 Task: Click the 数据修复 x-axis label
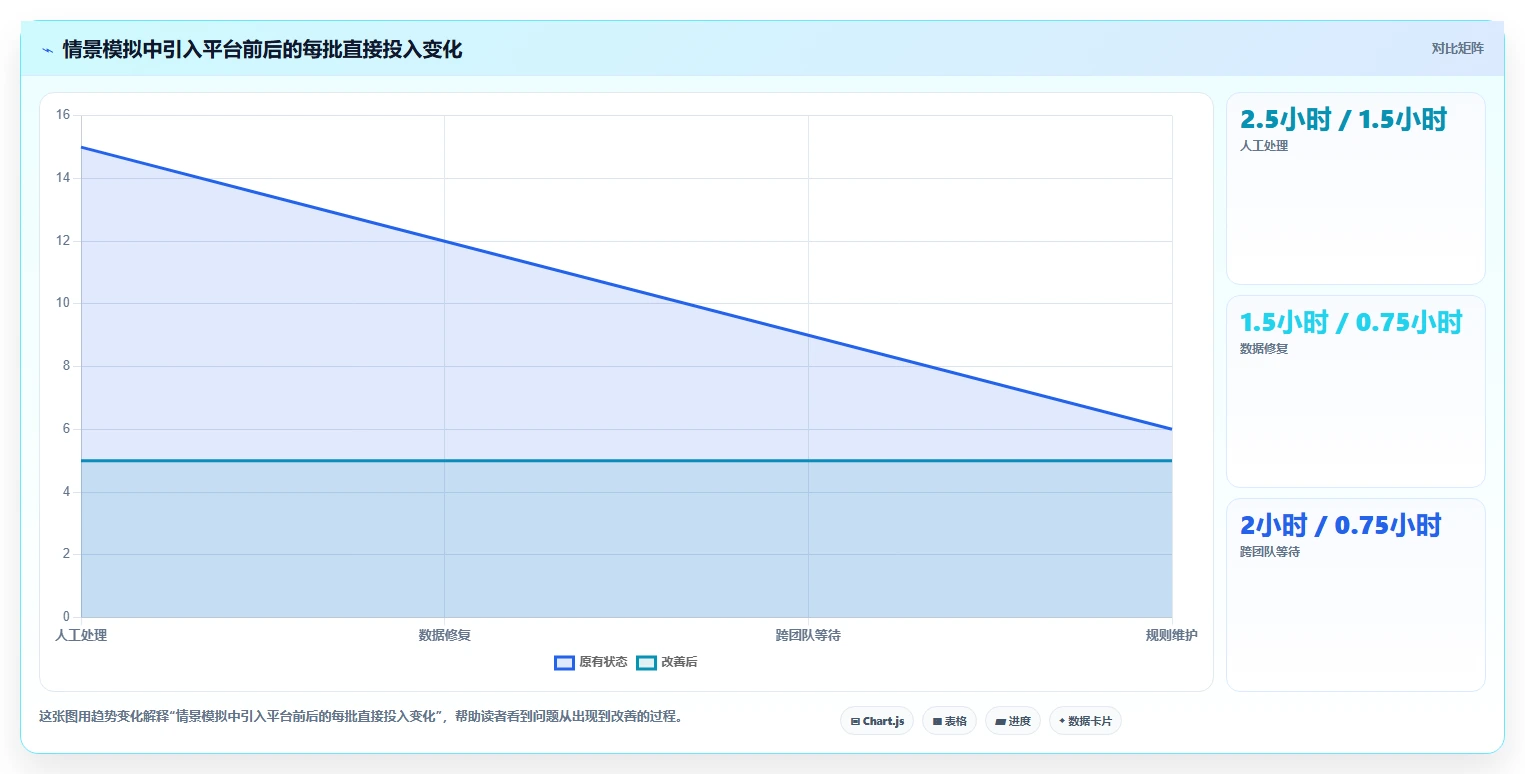(x=445, y=635)
